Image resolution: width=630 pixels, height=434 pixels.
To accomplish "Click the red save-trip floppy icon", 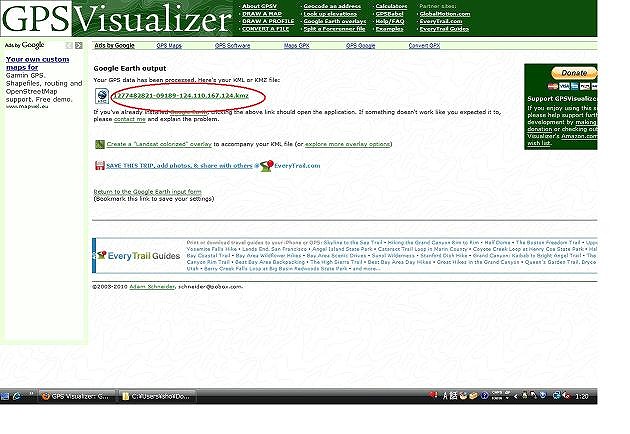I will point(100,166).
